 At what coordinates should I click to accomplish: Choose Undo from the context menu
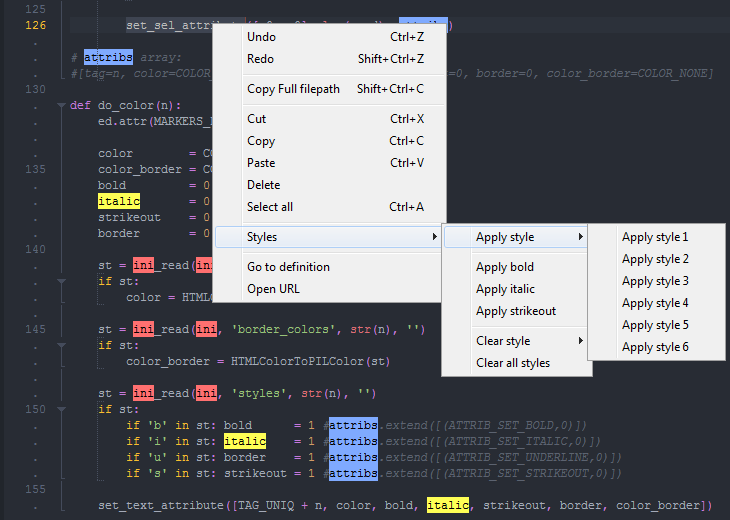[262, 37]
